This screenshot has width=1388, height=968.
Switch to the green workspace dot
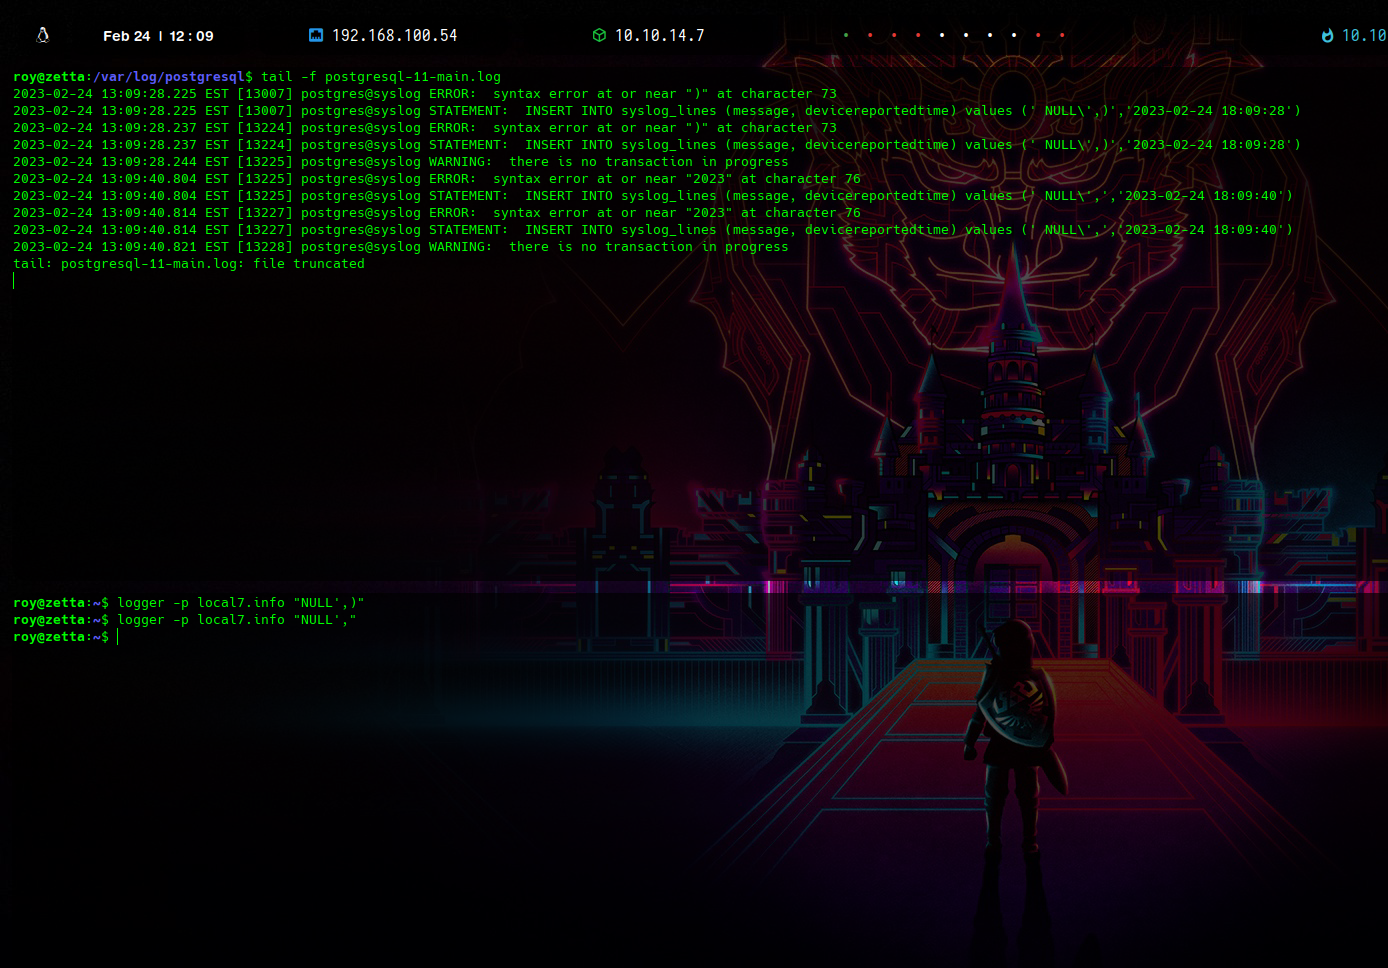pos(846,35)
